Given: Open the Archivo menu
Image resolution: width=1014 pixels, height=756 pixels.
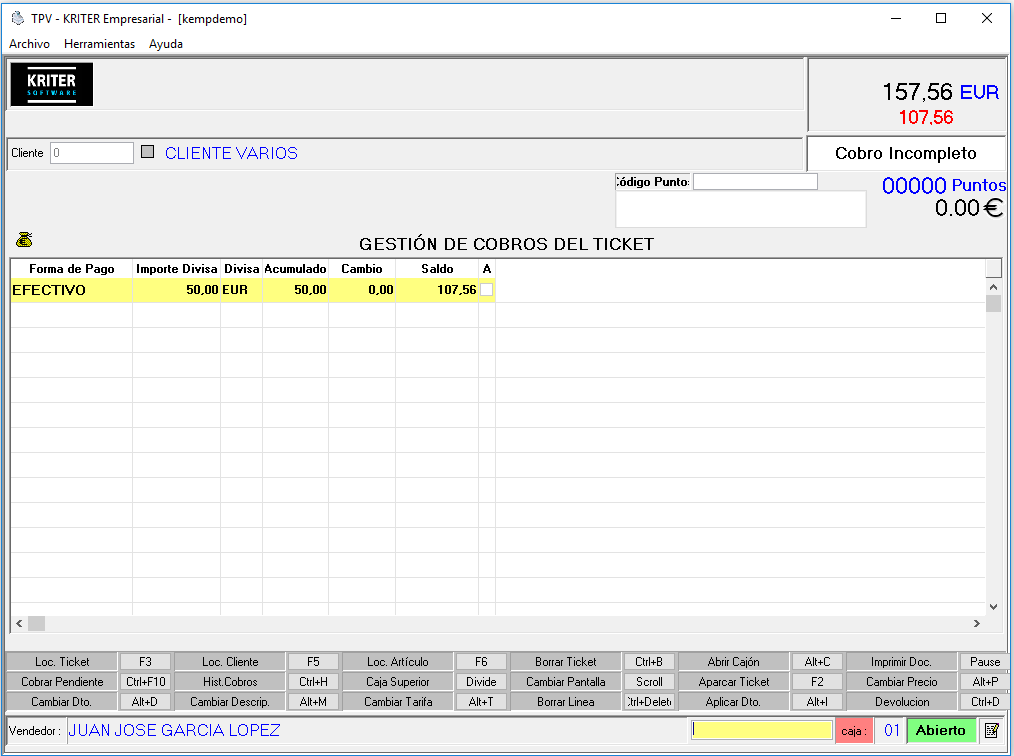Looking at the screenshot, I should [x=29, y=43].
